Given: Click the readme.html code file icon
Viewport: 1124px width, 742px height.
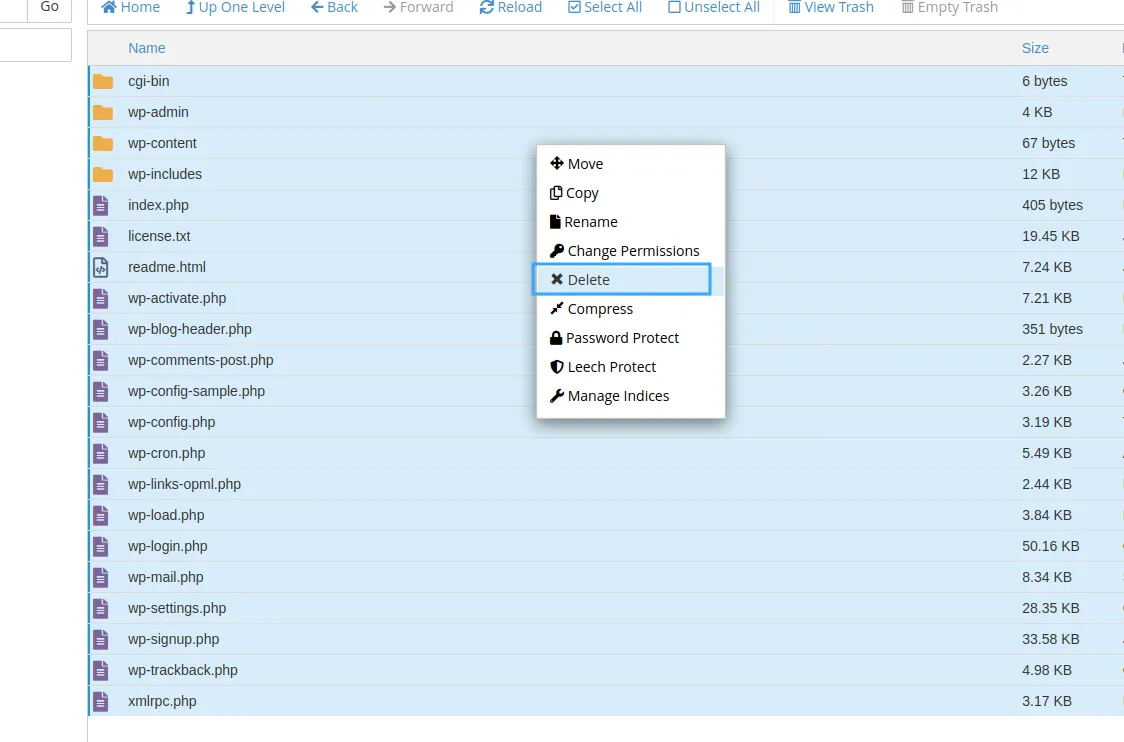Looking at the screenshot, I should pyautogui.click(x=100, y=267).
